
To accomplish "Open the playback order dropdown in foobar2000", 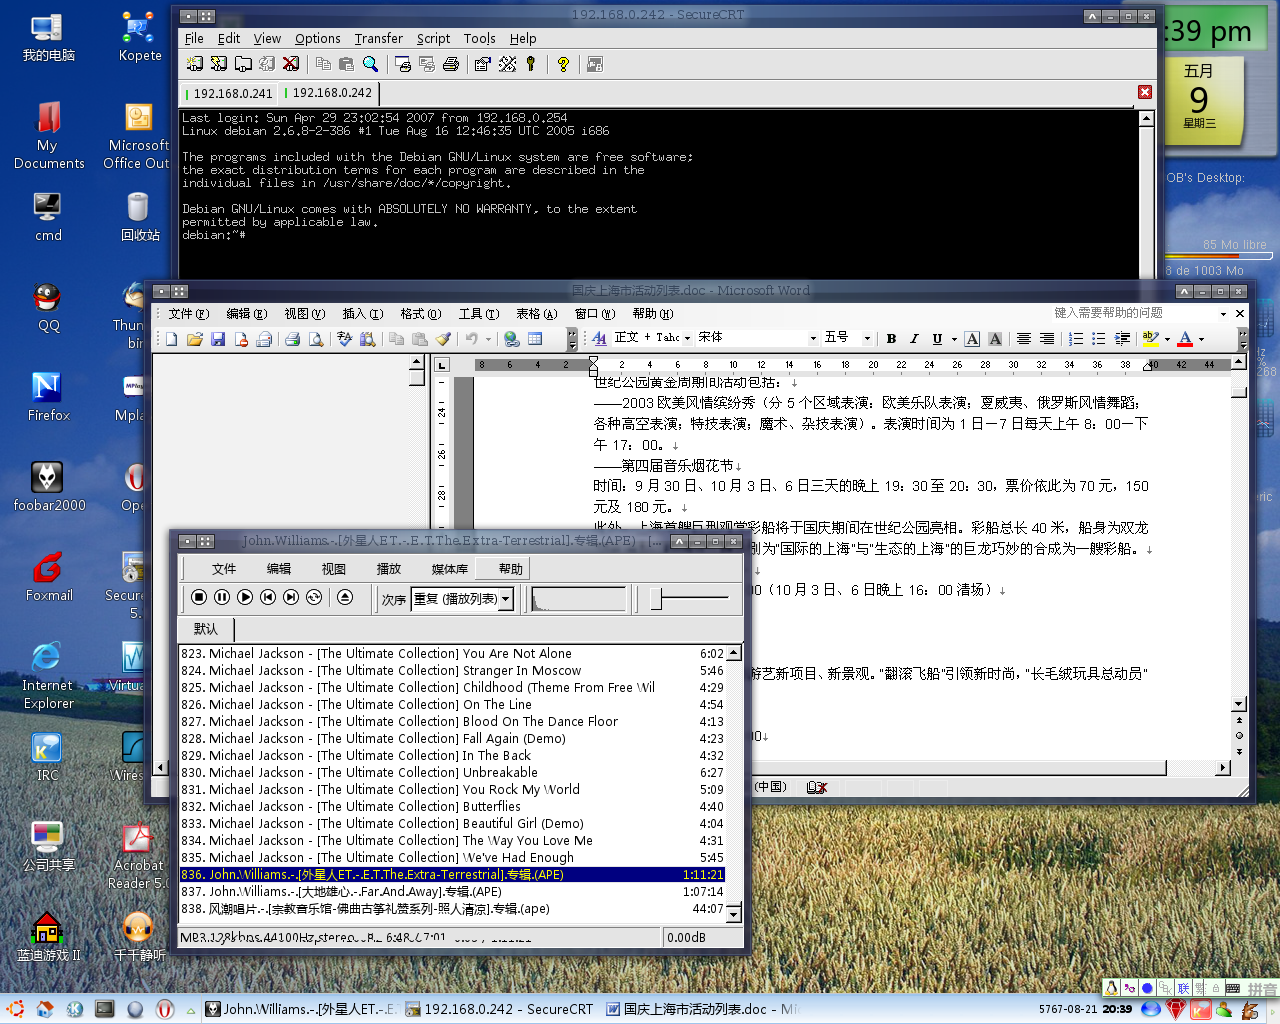I will [506, 599].
